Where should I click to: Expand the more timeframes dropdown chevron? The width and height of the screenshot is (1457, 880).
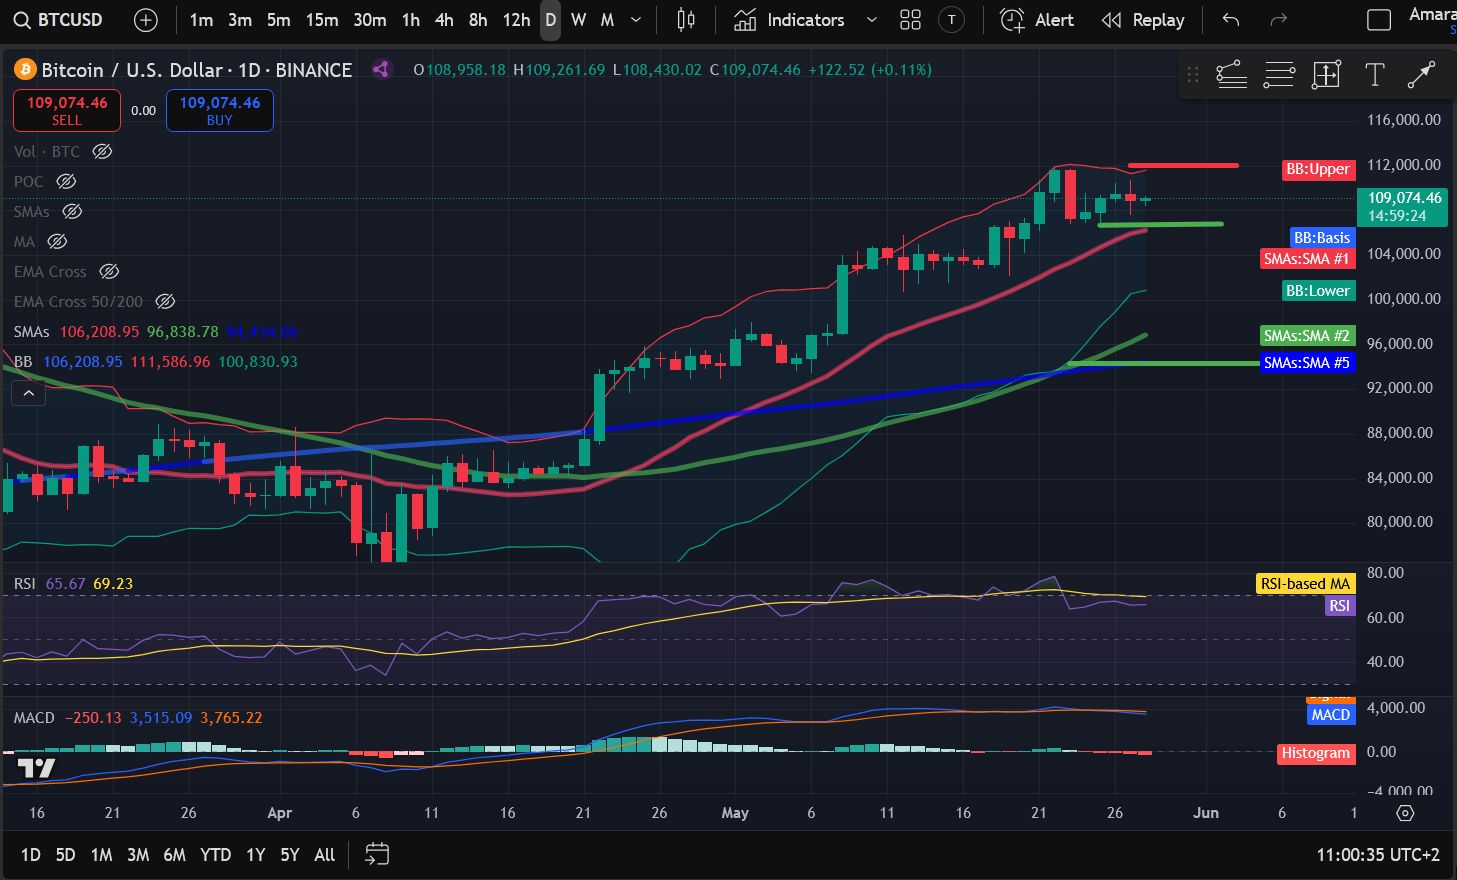click(636, 20)
